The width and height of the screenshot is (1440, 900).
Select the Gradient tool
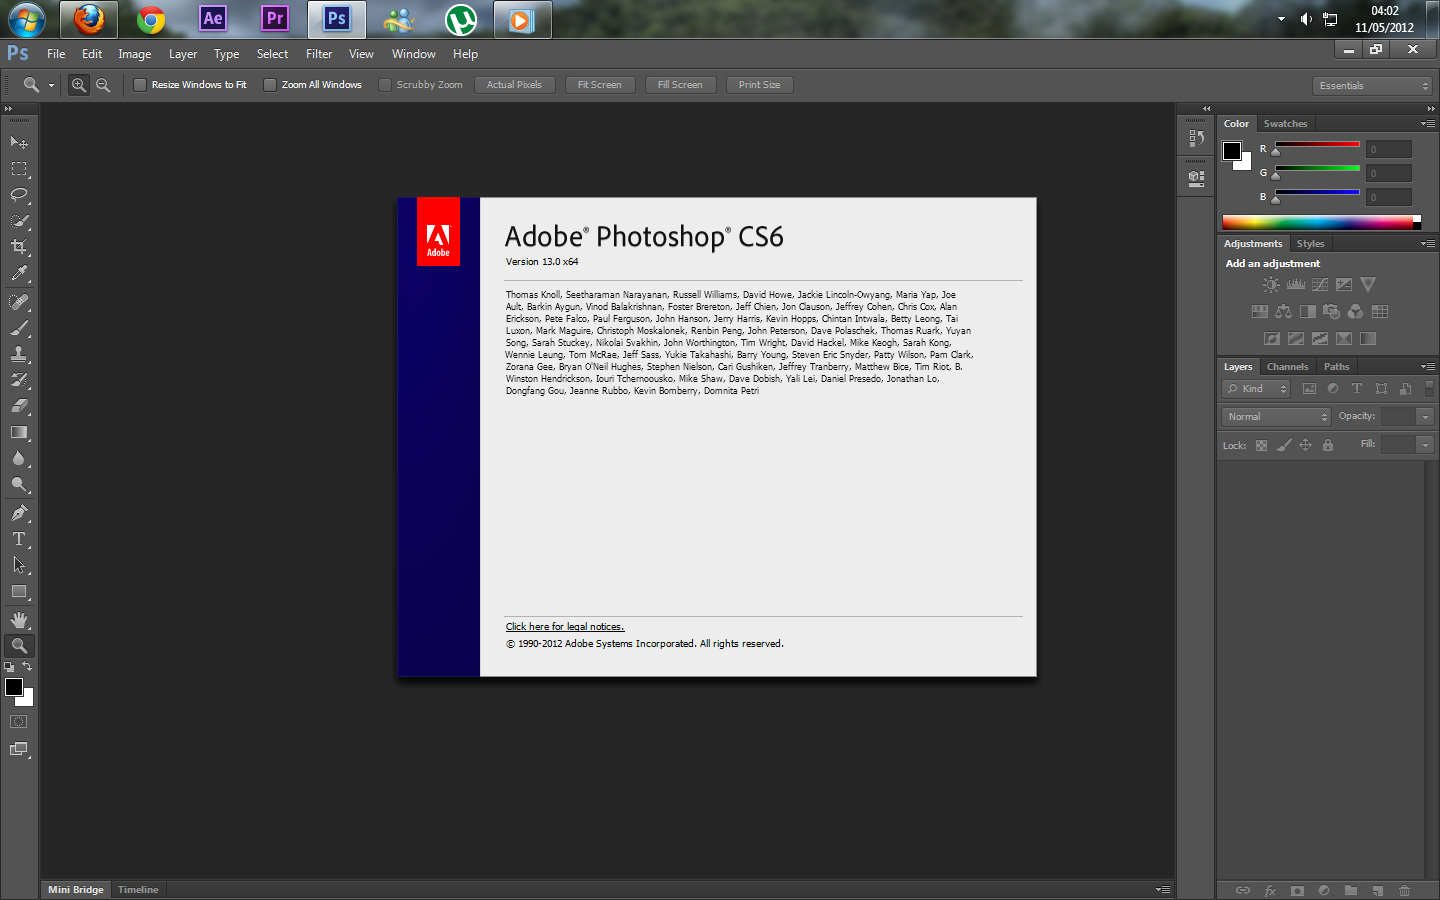(19, 432)
